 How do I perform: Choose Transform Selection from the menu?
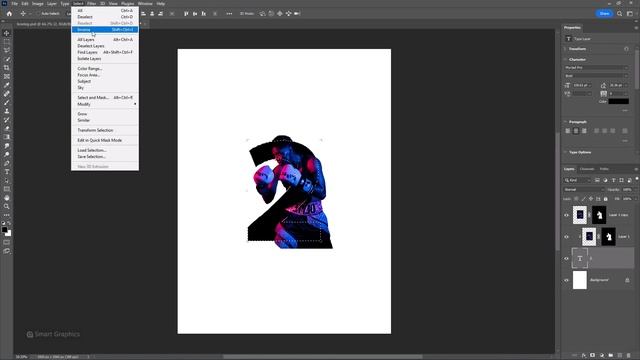click(105, 130)
